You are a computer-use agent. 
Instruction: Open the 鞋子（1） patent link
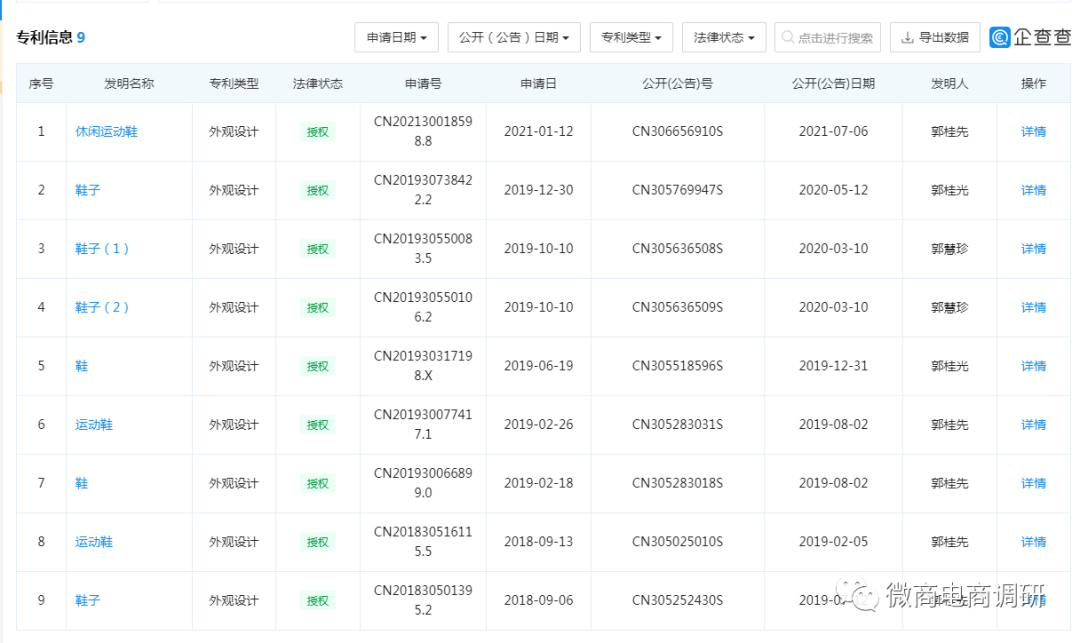click(102, 249)
